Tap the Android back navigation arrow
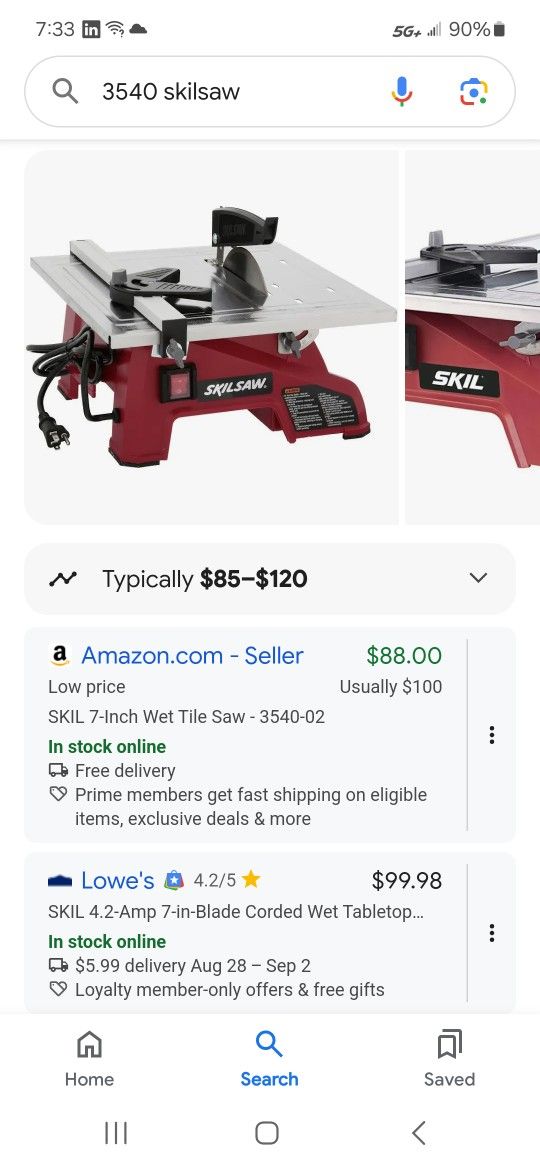 tap(419, 1133)
